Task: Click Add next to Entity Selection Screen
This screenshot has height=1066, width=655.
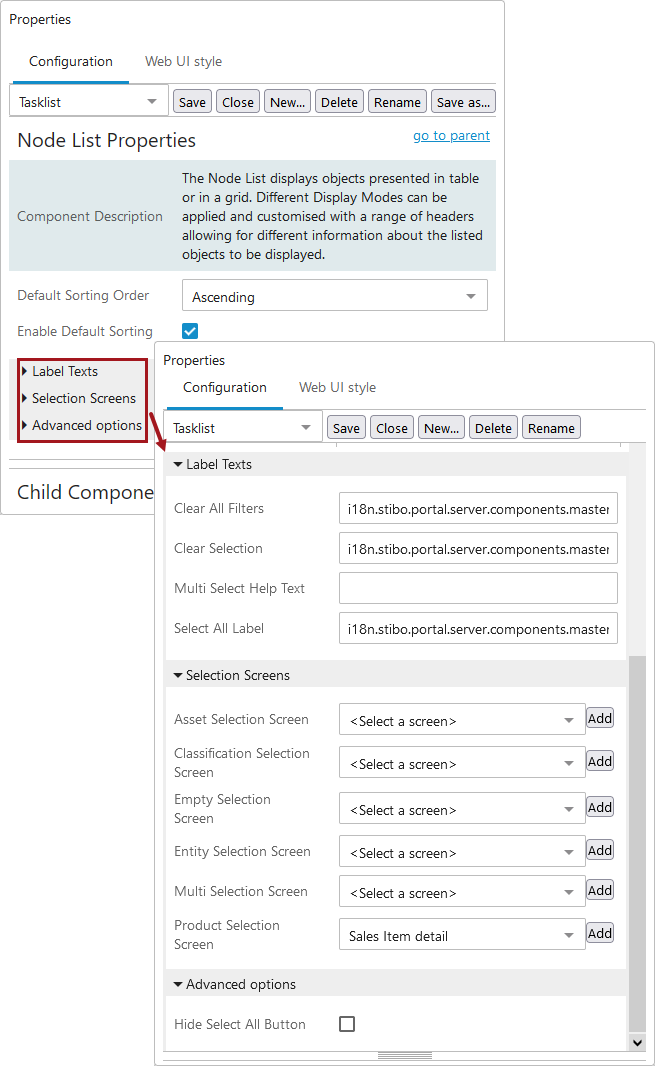Action: coord(600,850)
